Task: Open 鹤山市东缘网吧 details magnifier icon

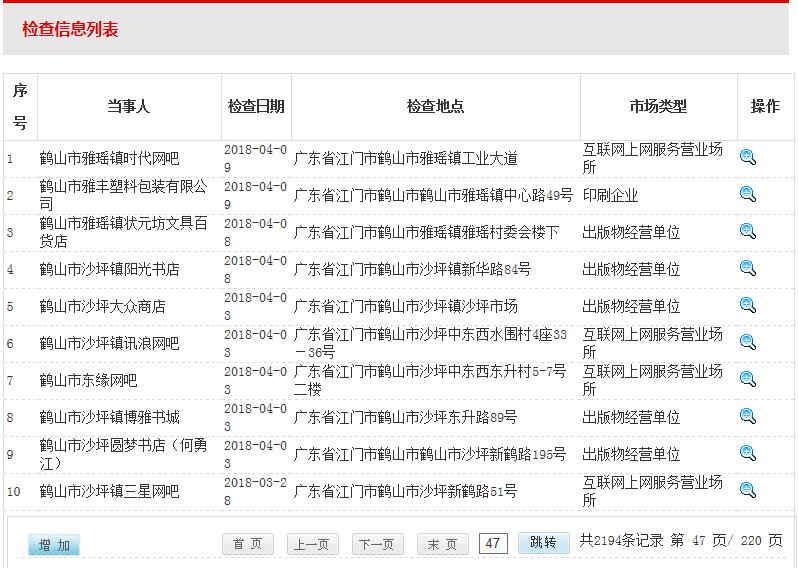Action: point(747,379)
